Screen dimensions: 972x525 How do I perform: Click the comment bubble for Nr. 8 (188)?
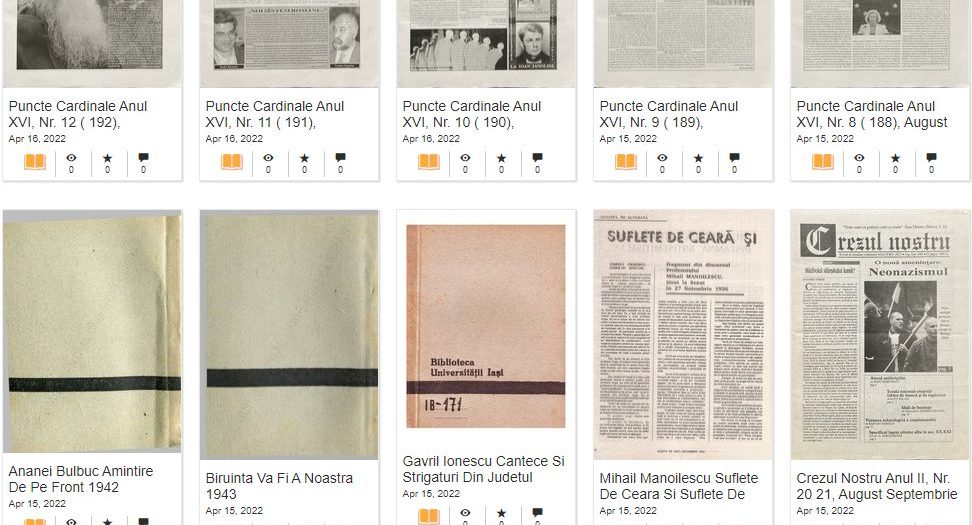931,158
